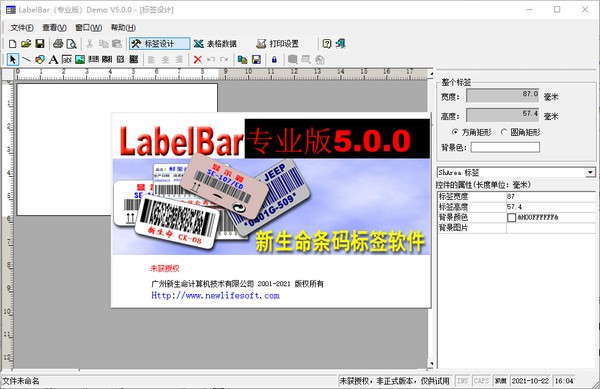Click the NUM status indicator
The height and width of the screenshot is (389, 600).
tap(501, 381)
